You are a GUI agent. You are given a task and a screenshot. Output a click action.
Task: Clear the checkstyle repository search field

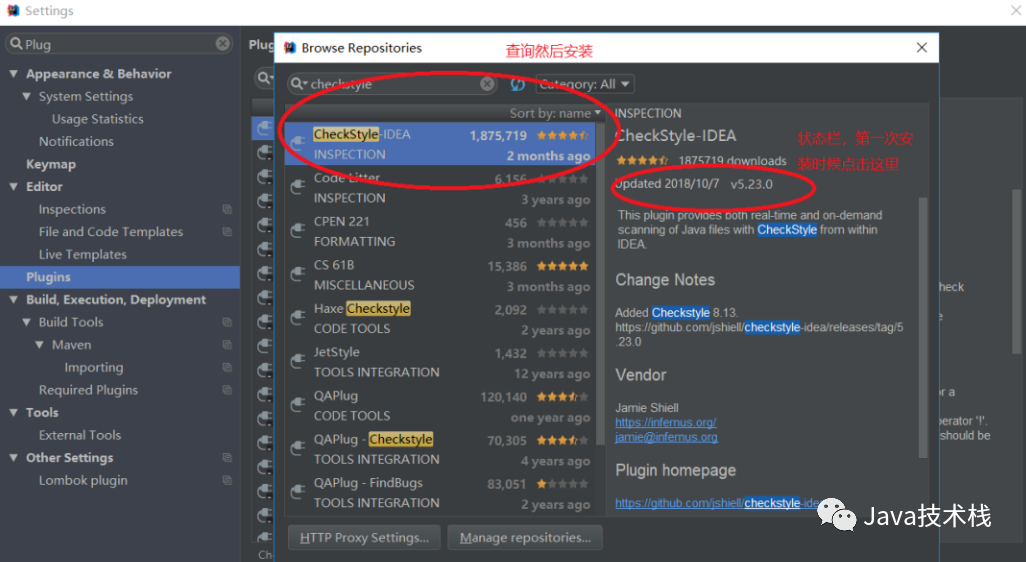pyautogui.click(x=487, y=84)
